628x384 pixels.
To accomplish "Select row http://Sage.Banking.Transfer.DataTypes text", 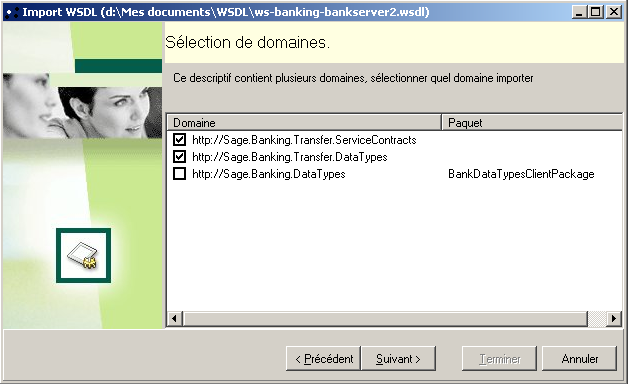I will pyautogui.click(x=290, y=157).
